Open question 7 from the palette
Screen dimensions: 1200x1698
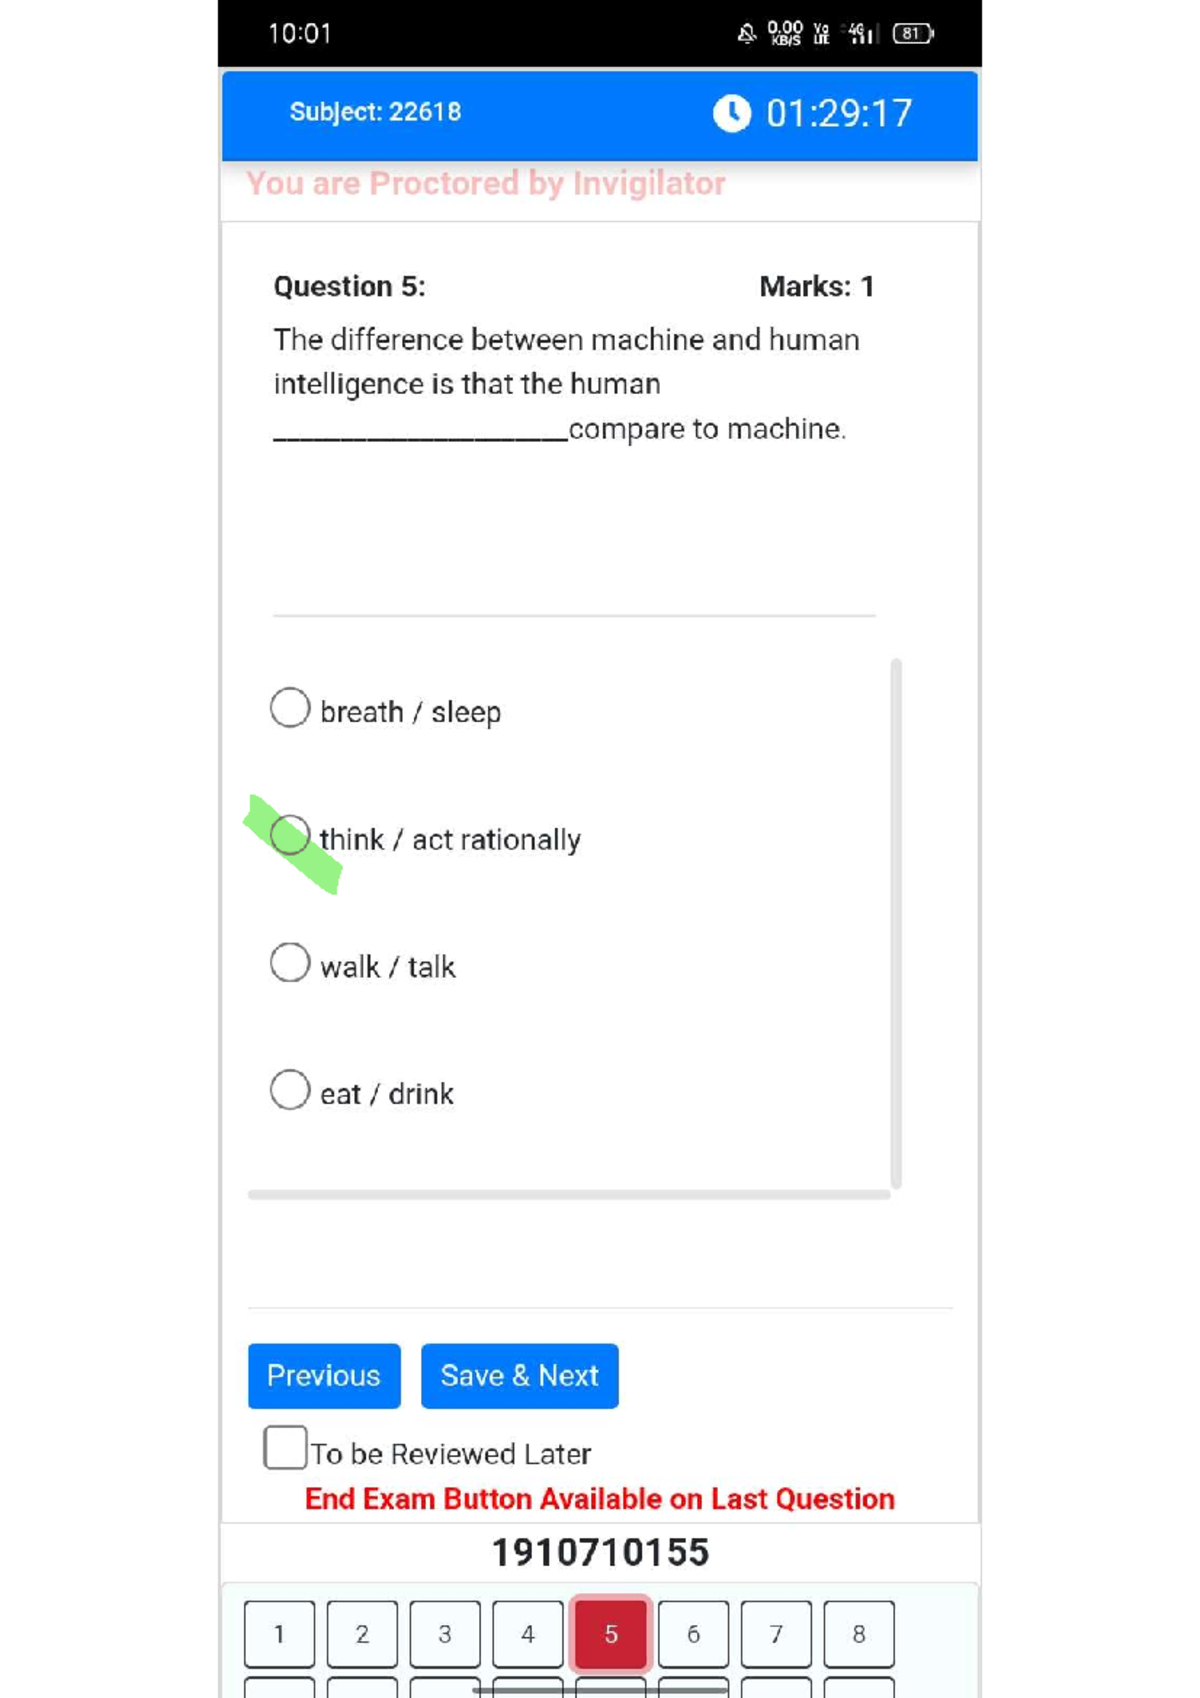point(776,1634)
